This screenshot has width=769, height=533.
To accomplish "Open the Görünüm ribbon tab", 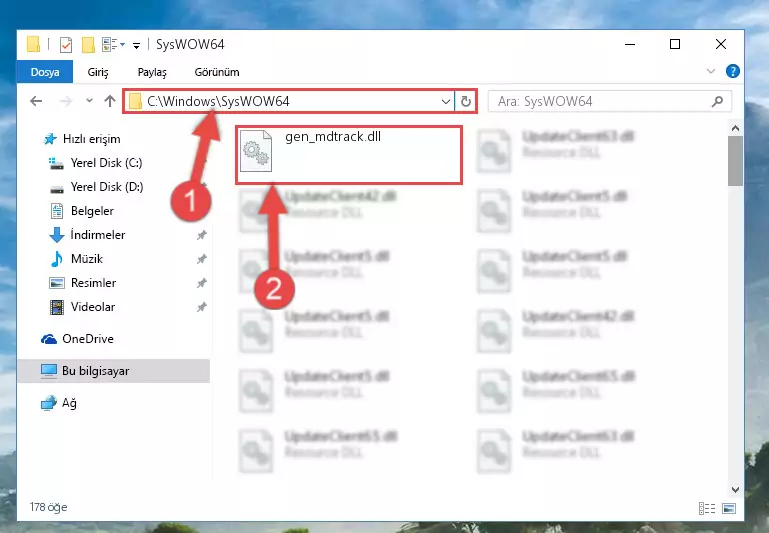I will [x=217, y=72].
